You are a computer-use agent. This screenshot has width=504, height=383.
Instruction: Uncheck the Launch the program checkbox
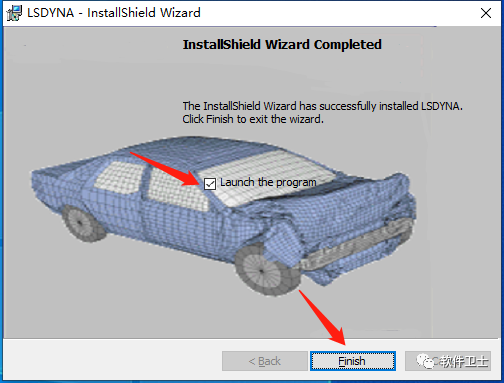point(210,183)
